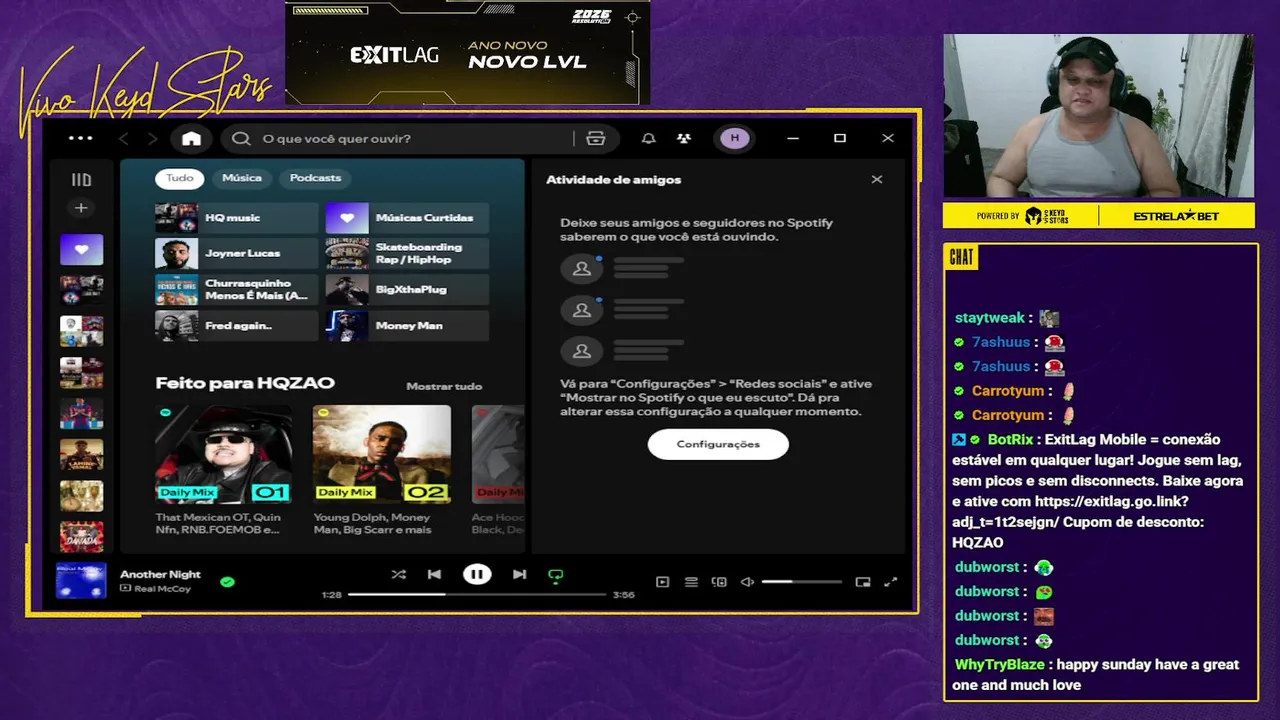Open the Real McCoy artist link
Image resolution: width=1280 pixels, height=720 pixels.
162,589
